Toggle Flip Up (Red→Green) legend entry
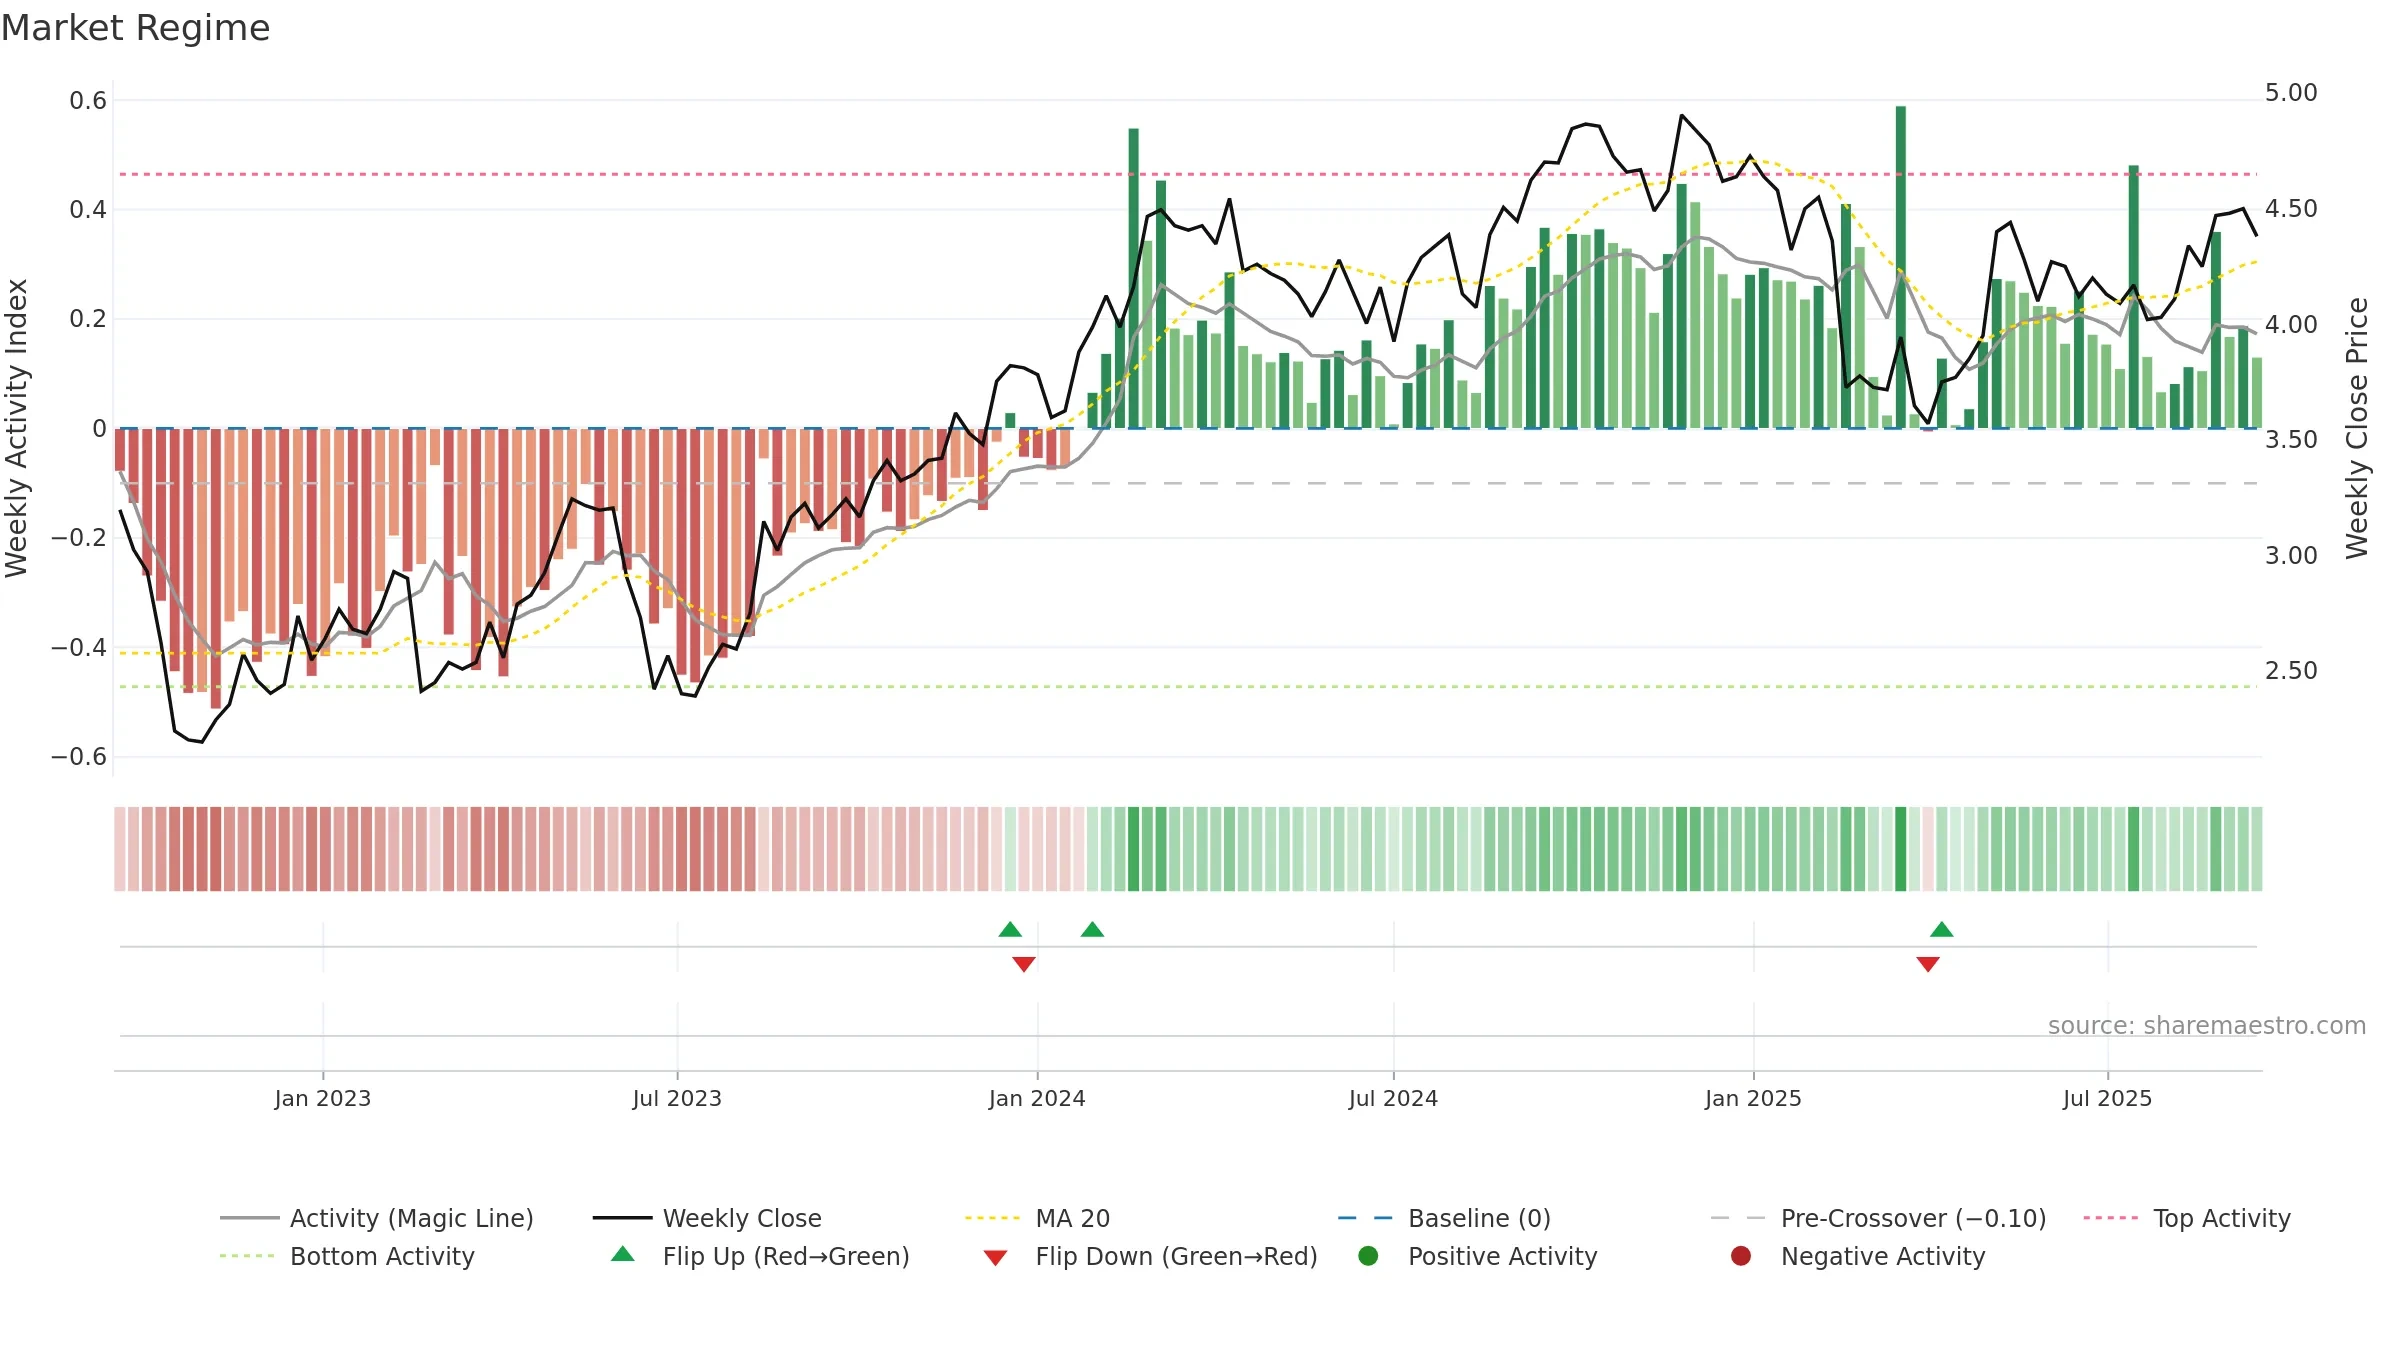The image size is (2400, 1350). 760,1256
